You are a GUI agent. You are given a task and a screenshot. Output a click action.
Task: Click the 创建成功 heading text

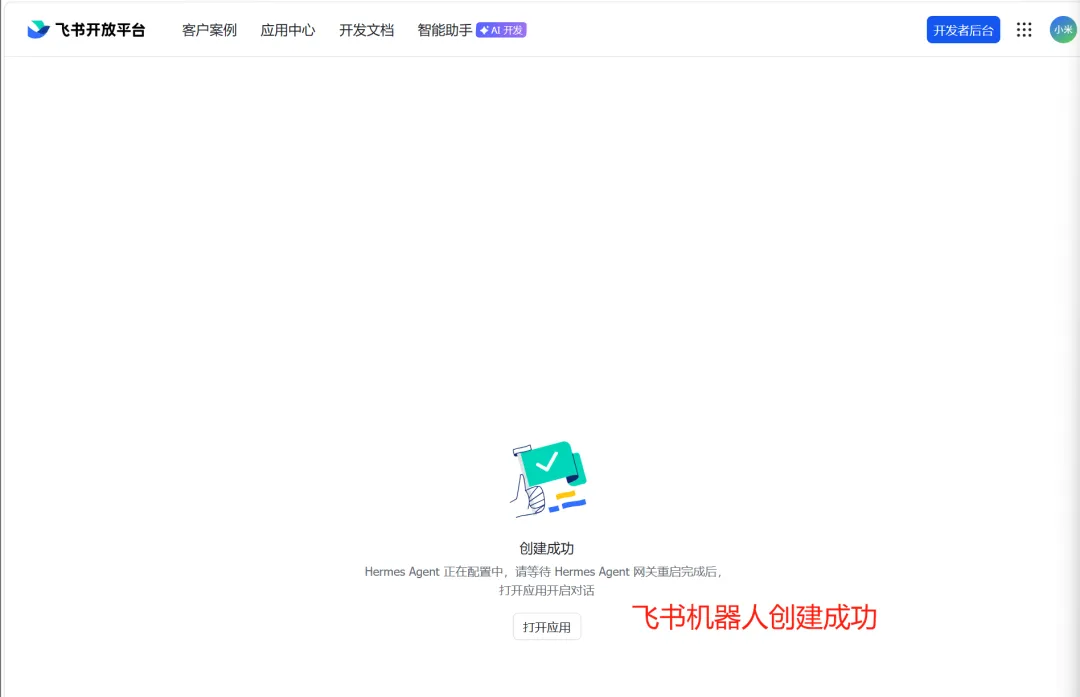[547, 548]
